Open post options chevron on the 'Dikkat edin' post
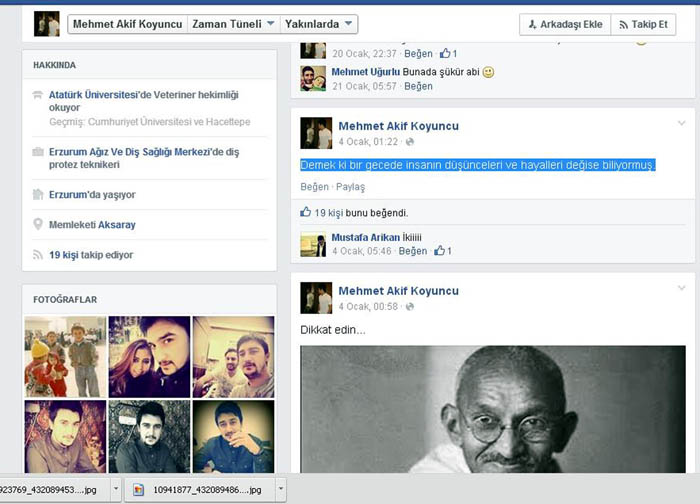Screen dimensions: 700x504 682,288
